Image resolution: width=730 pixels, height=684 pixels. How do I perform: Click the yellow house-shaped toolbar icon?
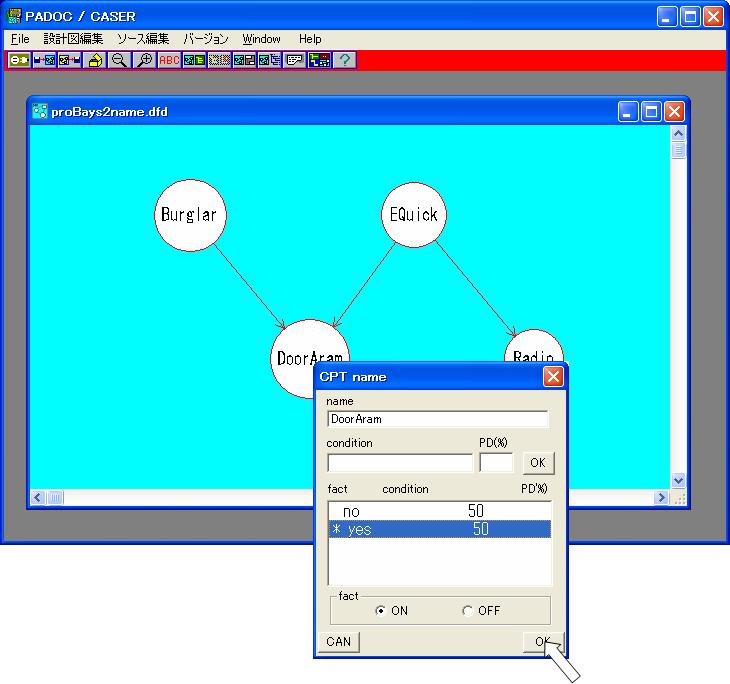pos(95,60)
